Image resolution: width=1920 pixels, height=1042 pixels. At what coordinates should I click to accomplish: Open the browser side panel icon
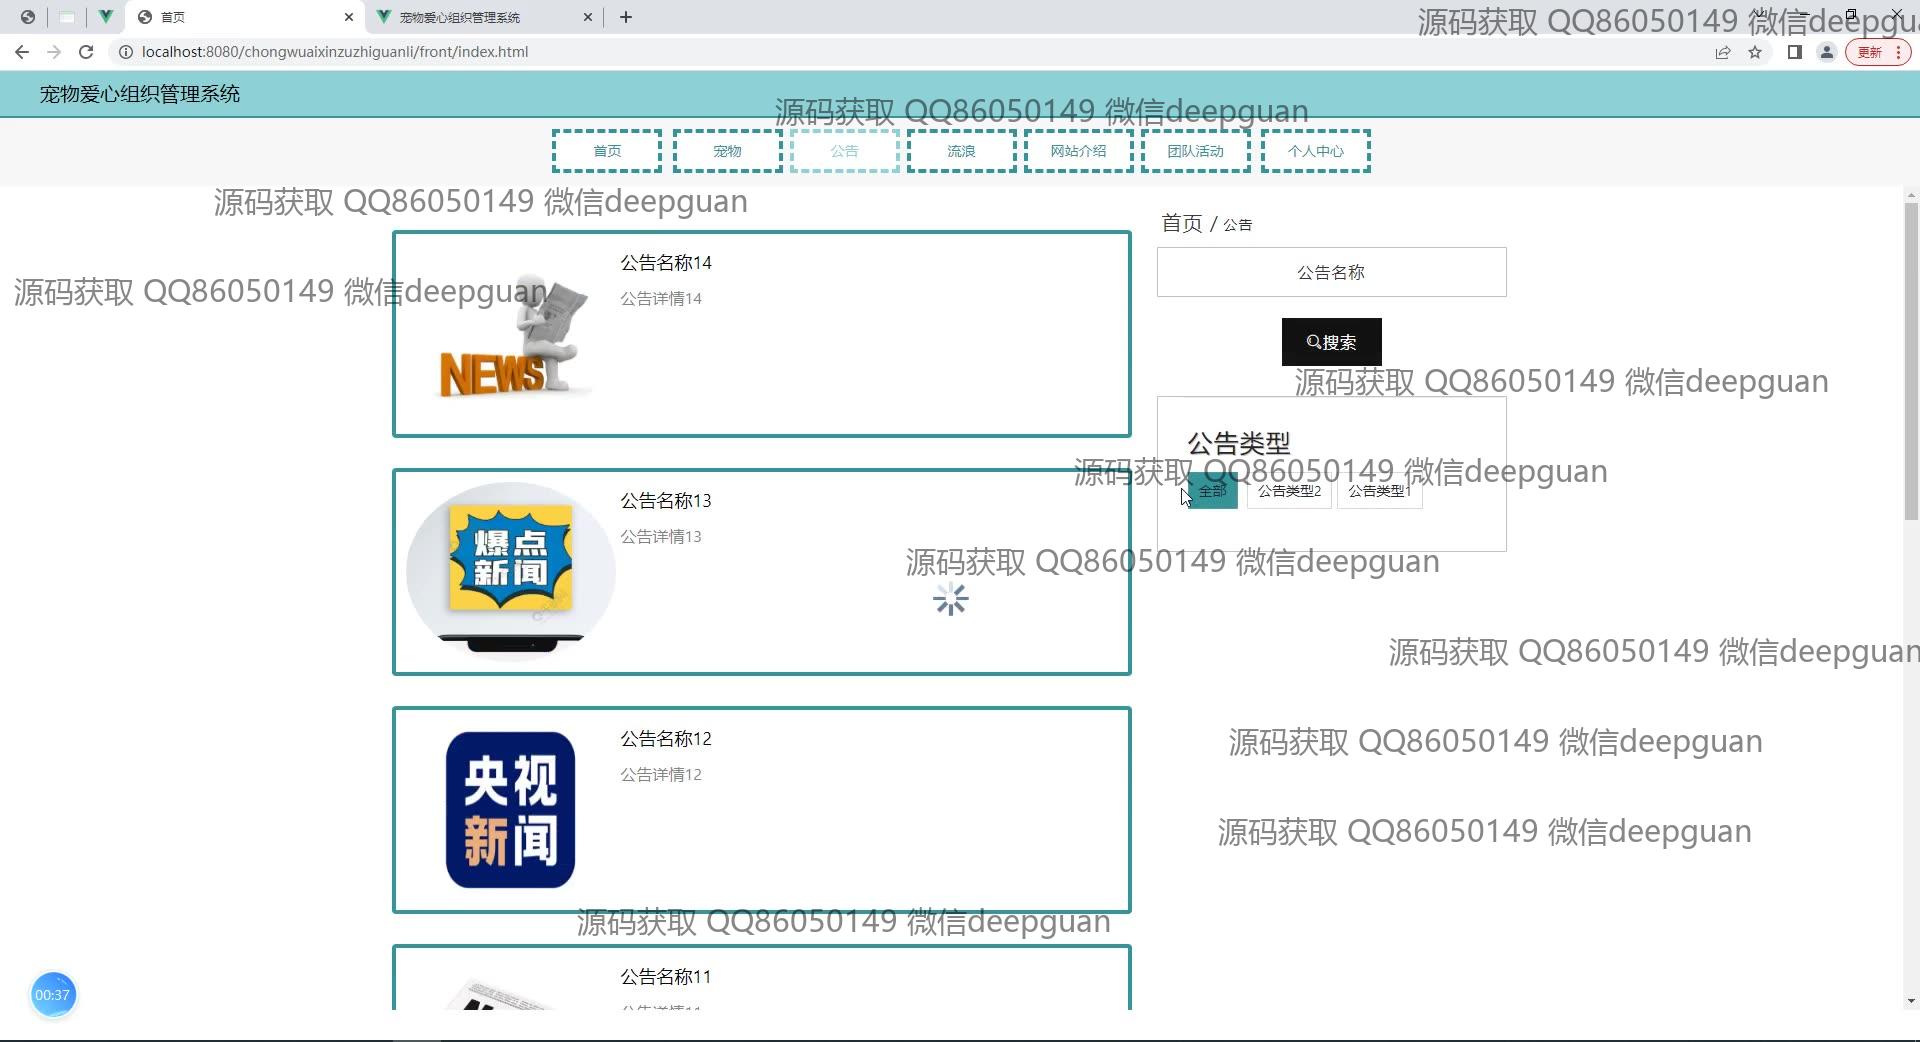[x=1795, y=52]
